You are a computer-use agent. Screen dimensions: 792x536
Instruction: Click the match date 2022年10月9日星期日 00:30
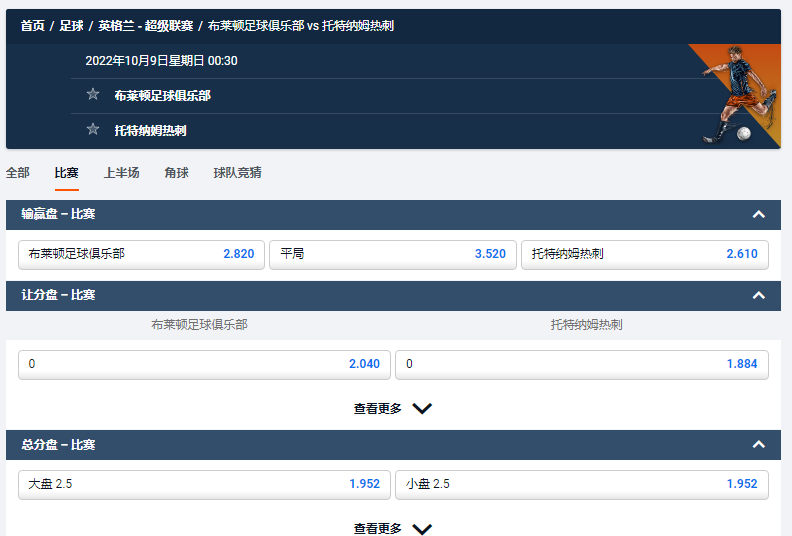coord(161,61)
